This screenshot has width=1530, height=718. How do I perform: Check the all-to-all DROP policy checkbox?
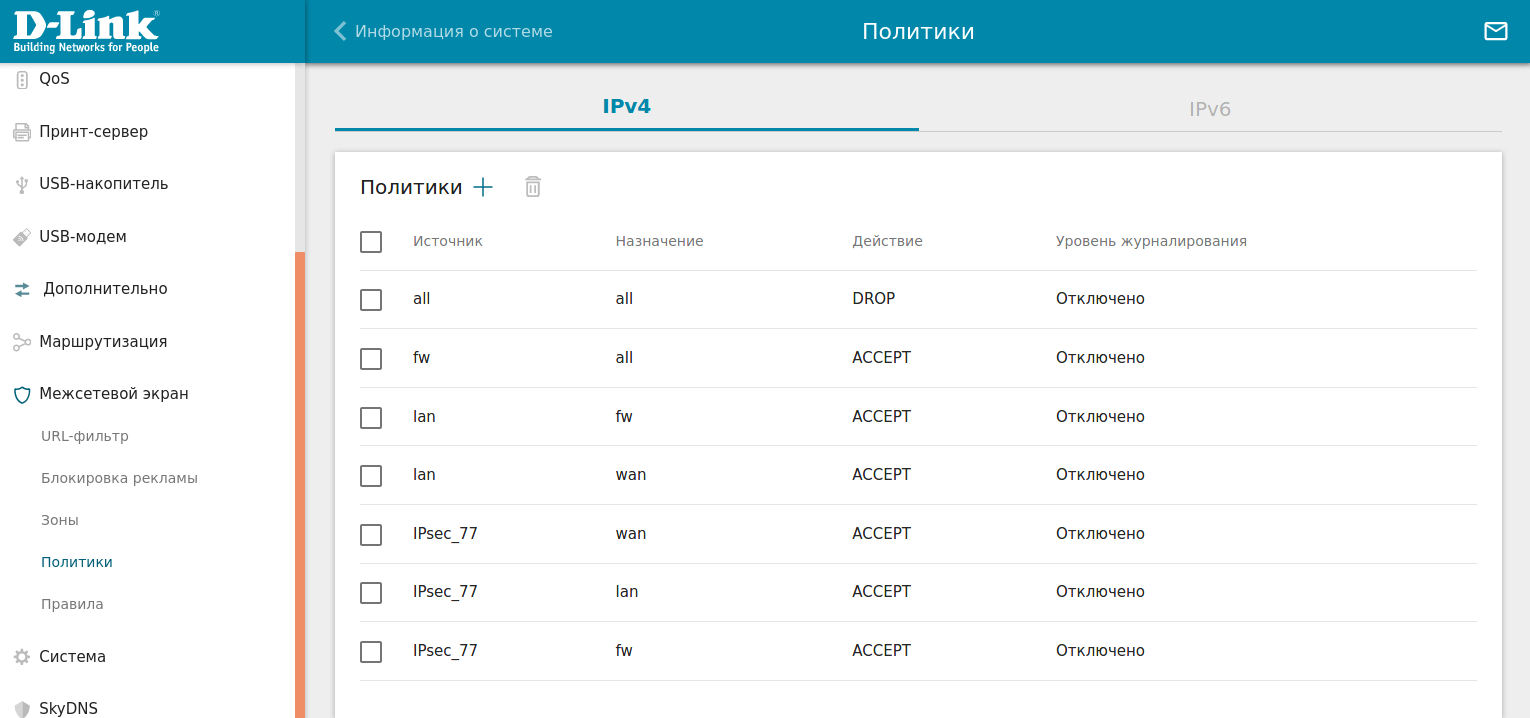click(371, 300)
